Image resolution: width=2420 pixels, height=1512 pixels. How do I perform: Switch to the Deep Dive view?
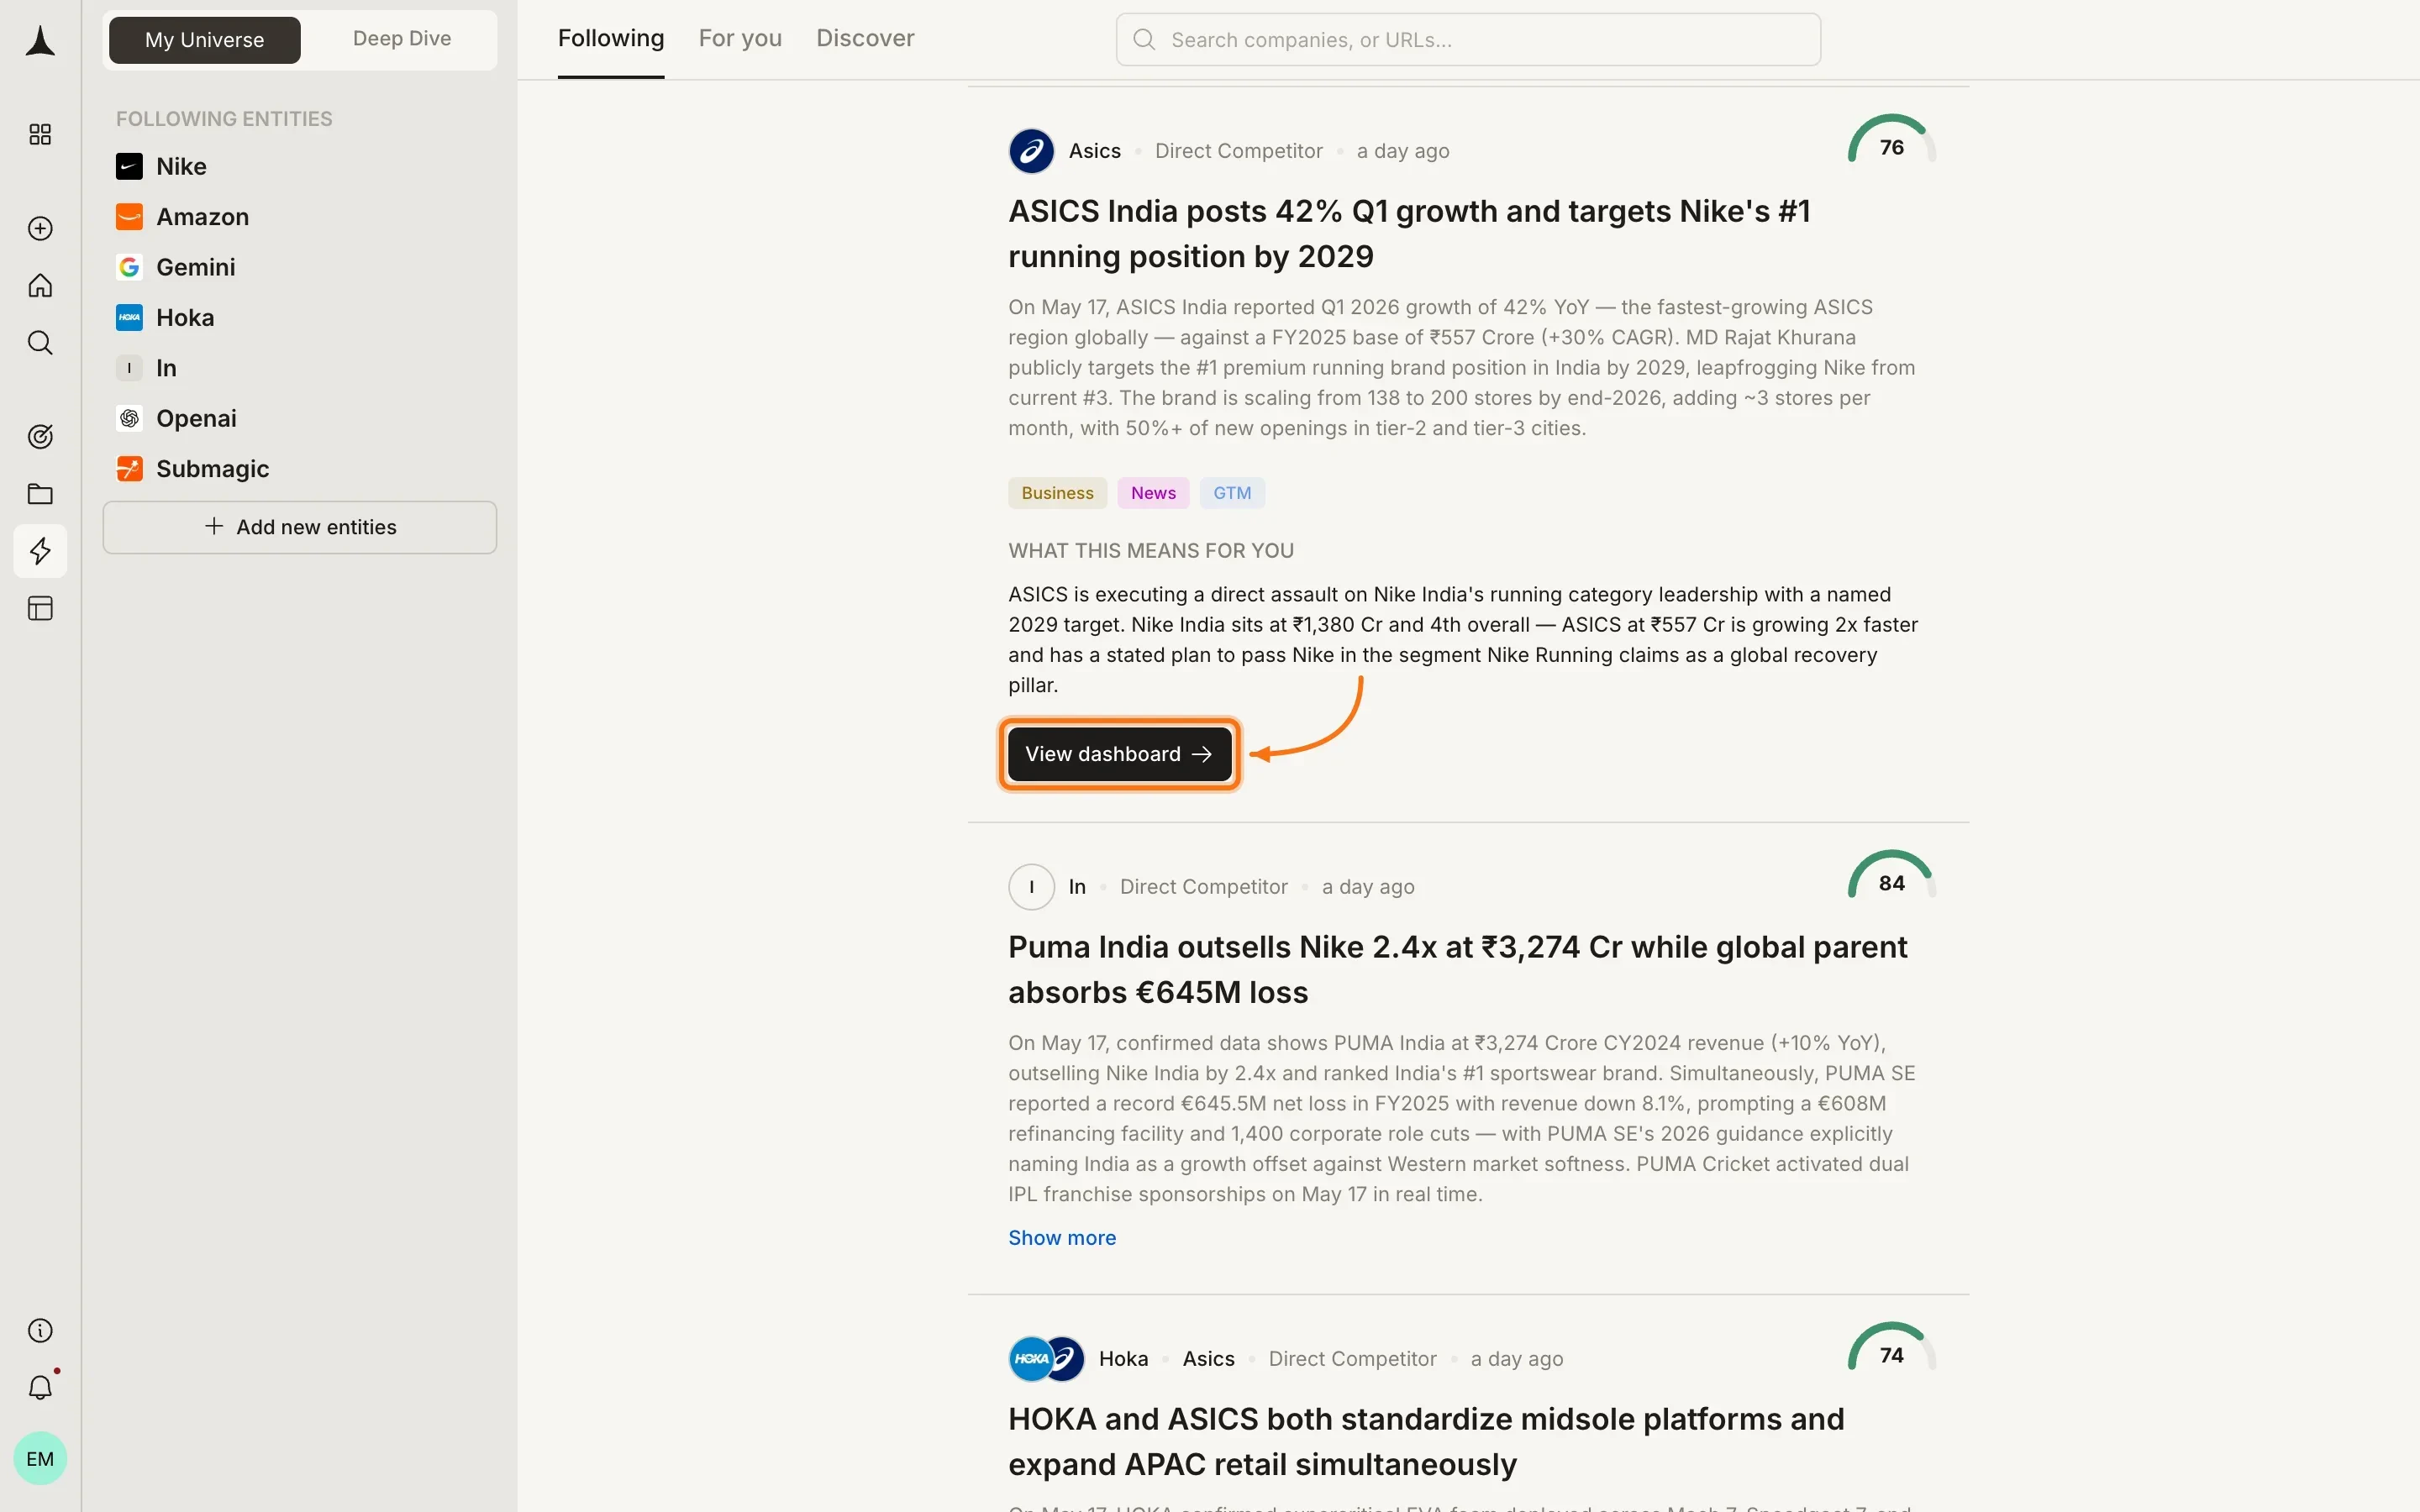coord(402,39)
